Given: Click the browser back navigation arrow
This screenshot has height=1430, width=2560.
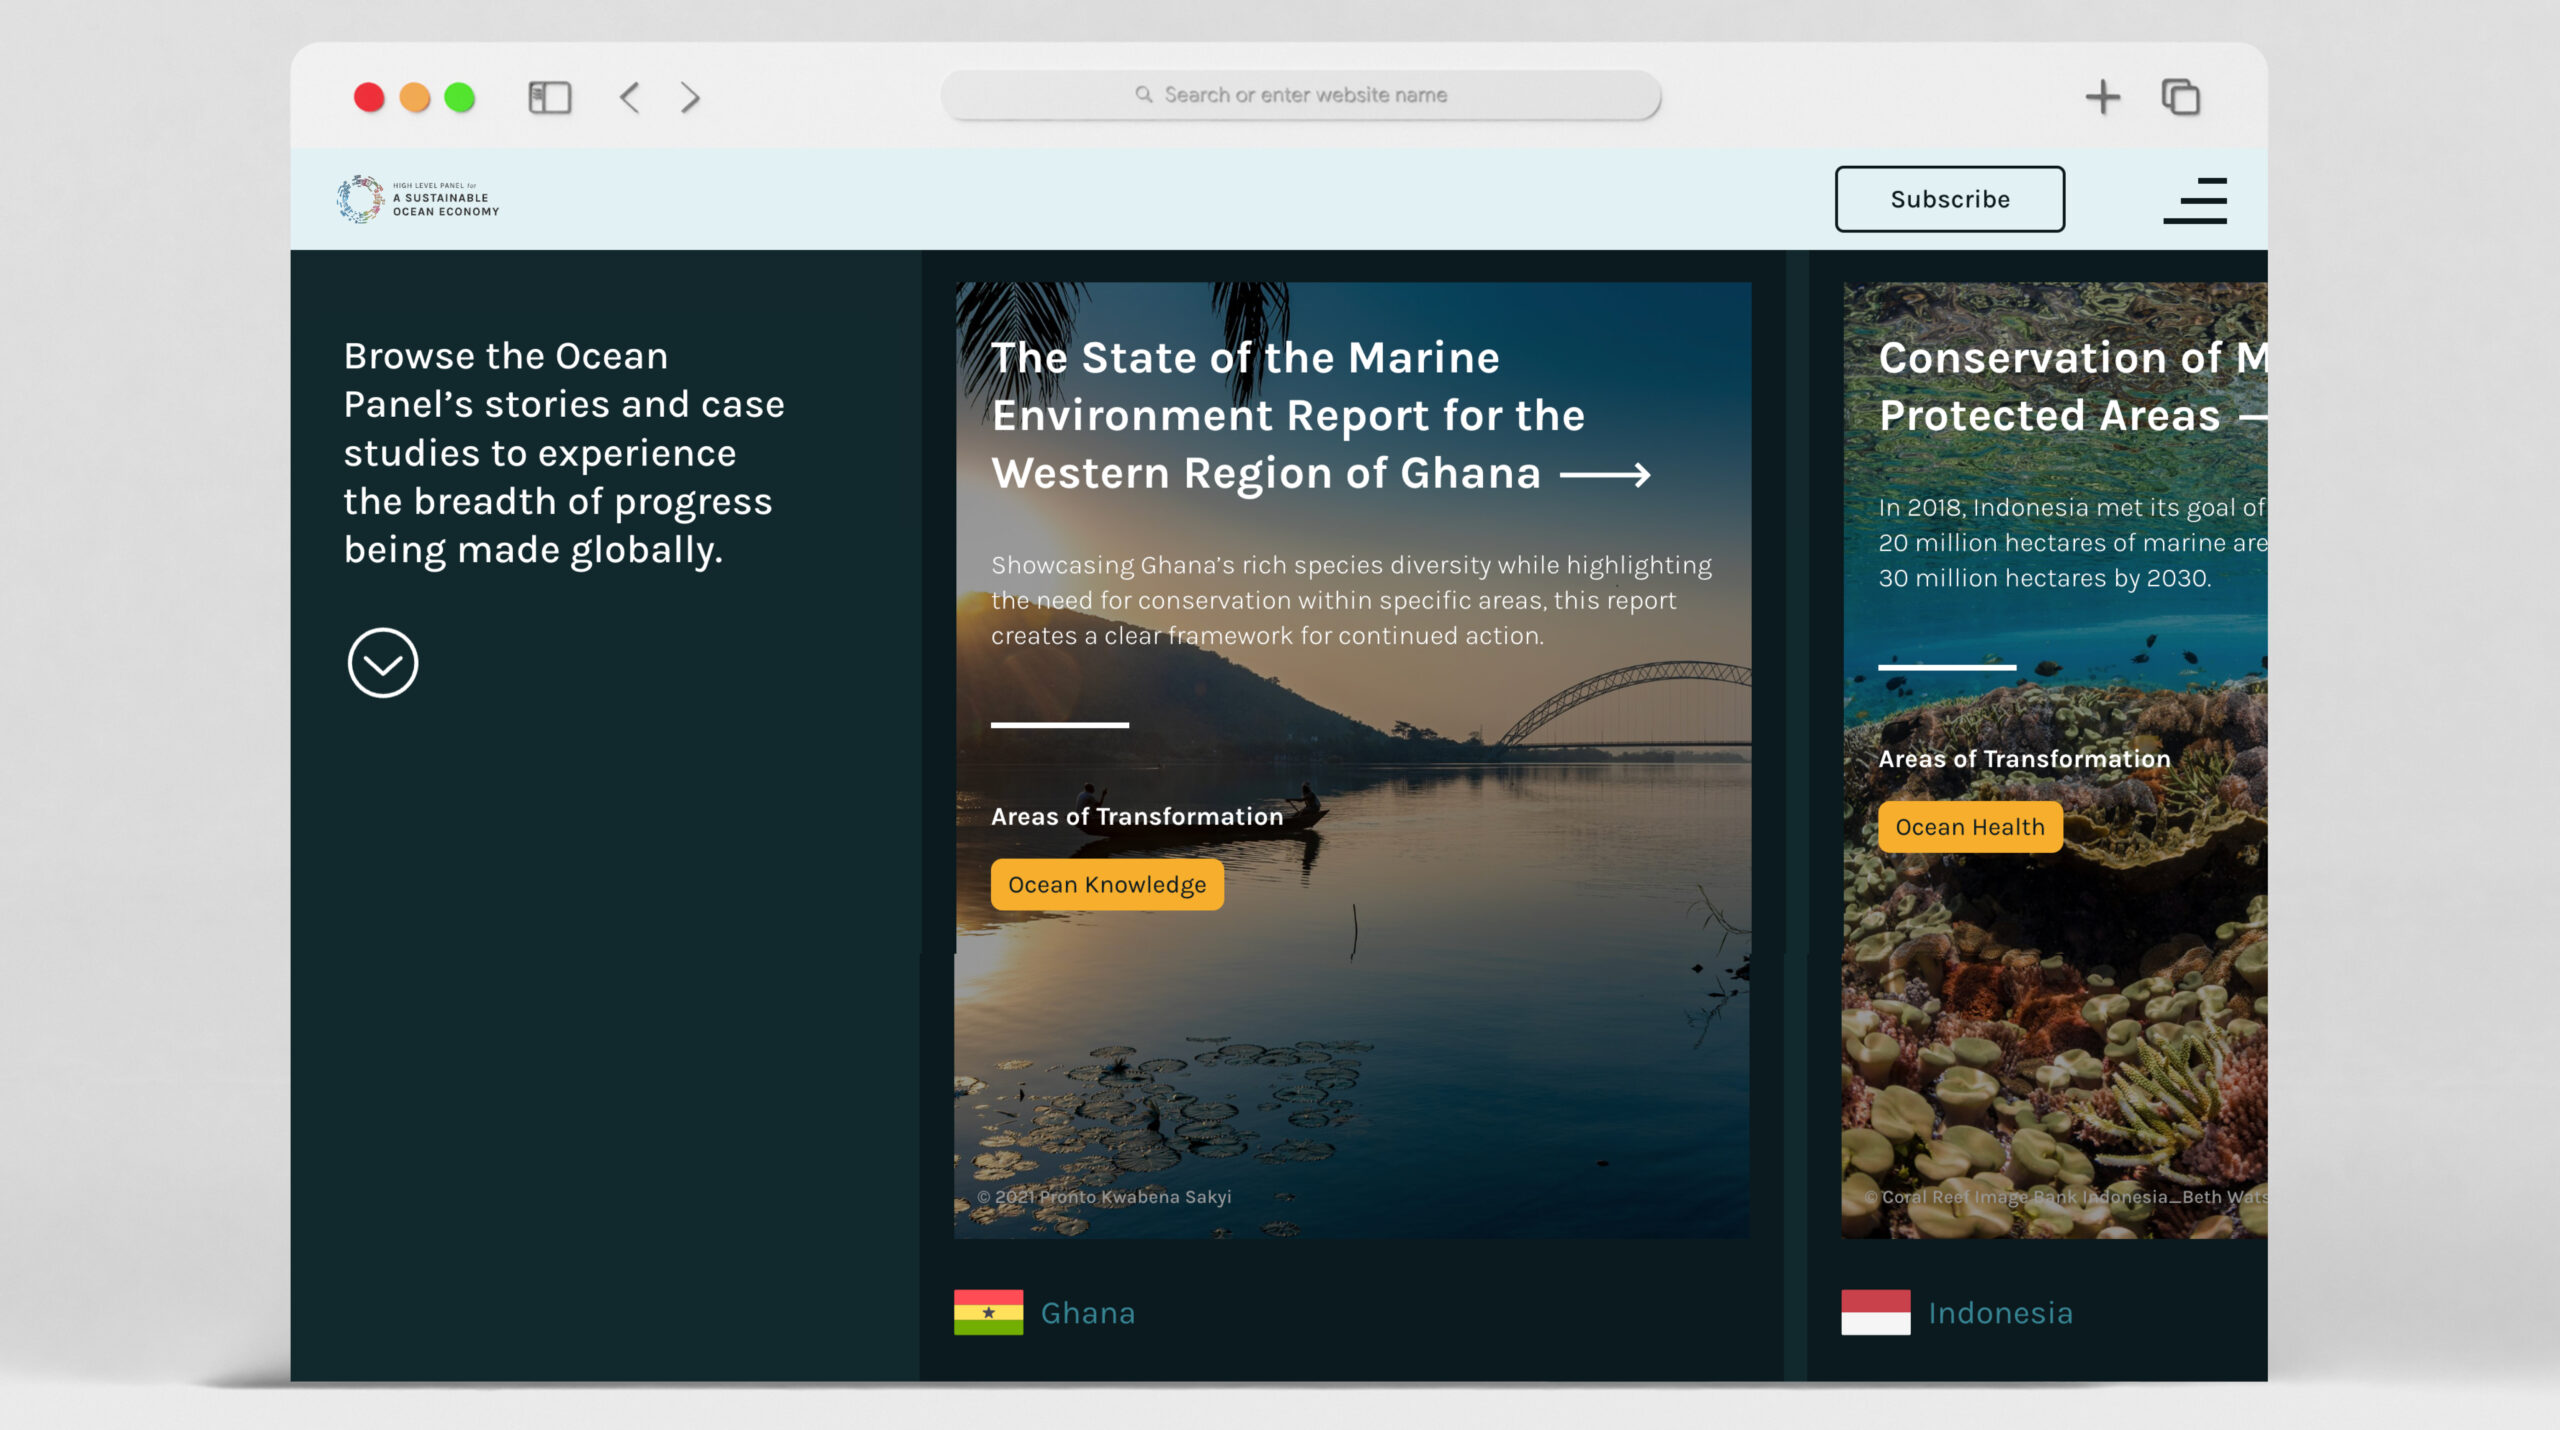Looking at the screenshot, I should point(629,97).
